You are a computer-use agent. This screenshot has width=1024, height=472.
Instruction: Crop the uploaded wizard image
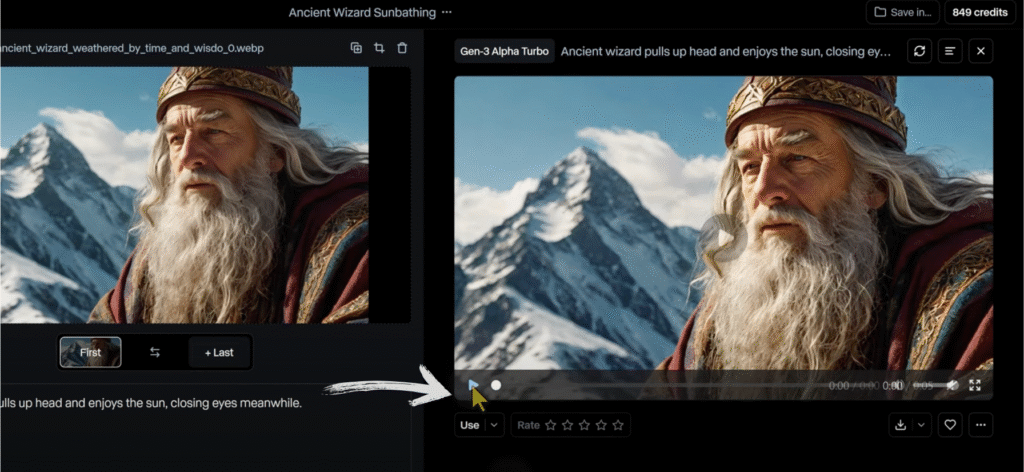point(379,48)
